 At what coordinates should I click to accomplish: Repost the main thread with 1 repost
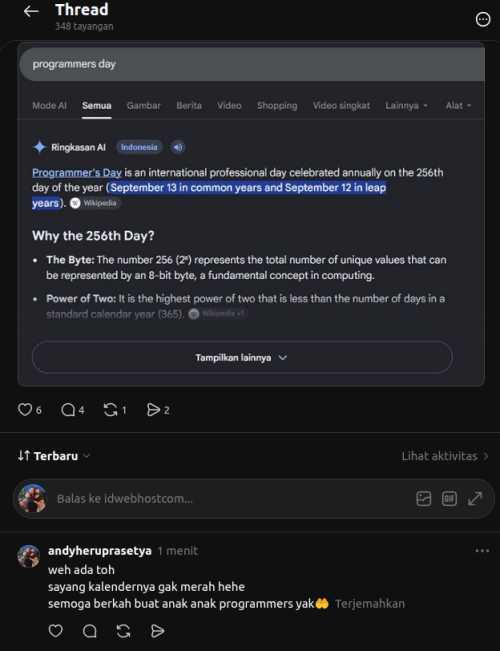110,410
